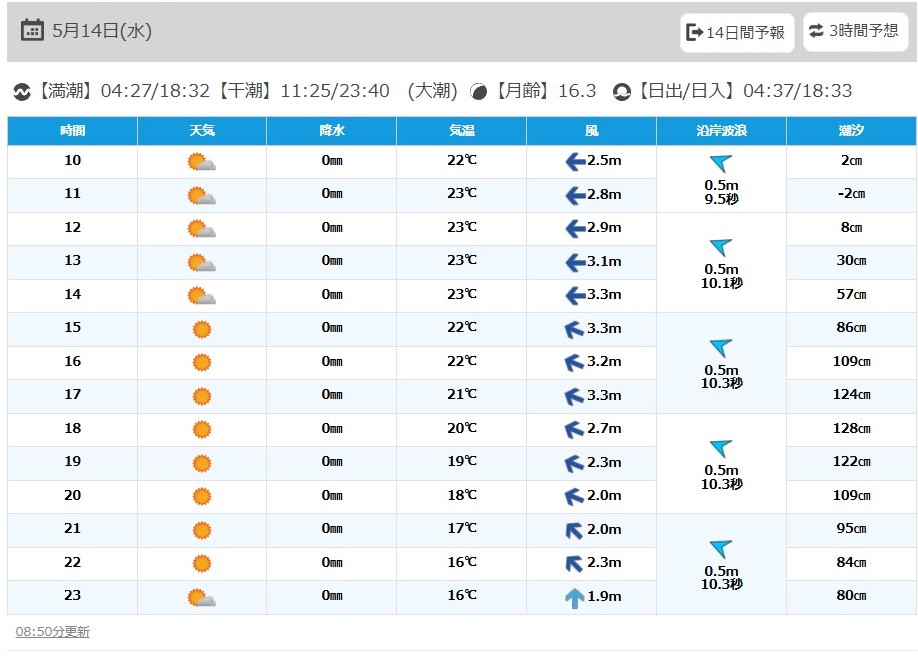Click the sunny weather icon at hour 15
This screenshot has height=665, width=918.
coord(201,329)
